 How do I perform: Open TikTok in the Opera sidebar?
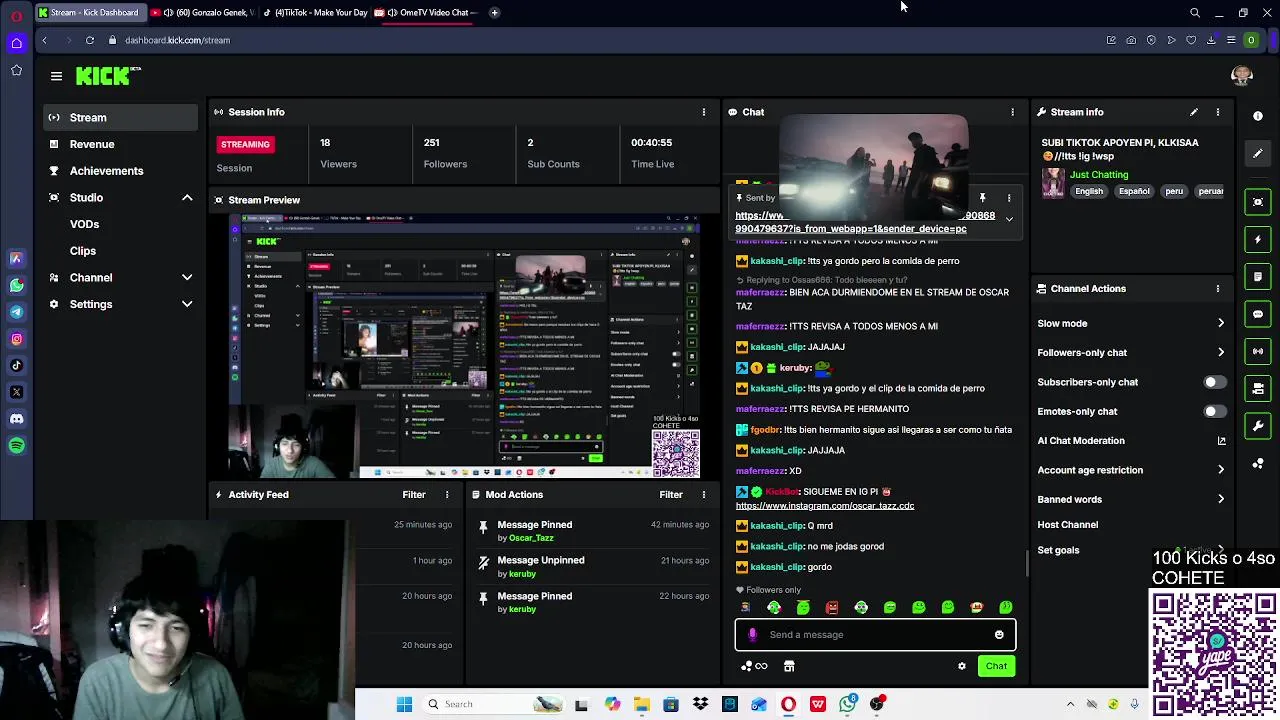coord(16,366)
